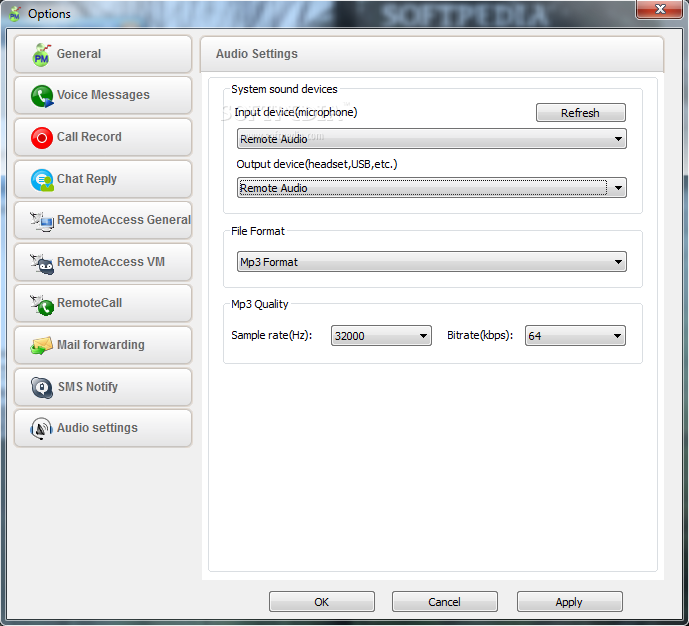This screenshot has height=626, width=689.
Task: Go to Call Record section
Action: click(x=103, y=137)
